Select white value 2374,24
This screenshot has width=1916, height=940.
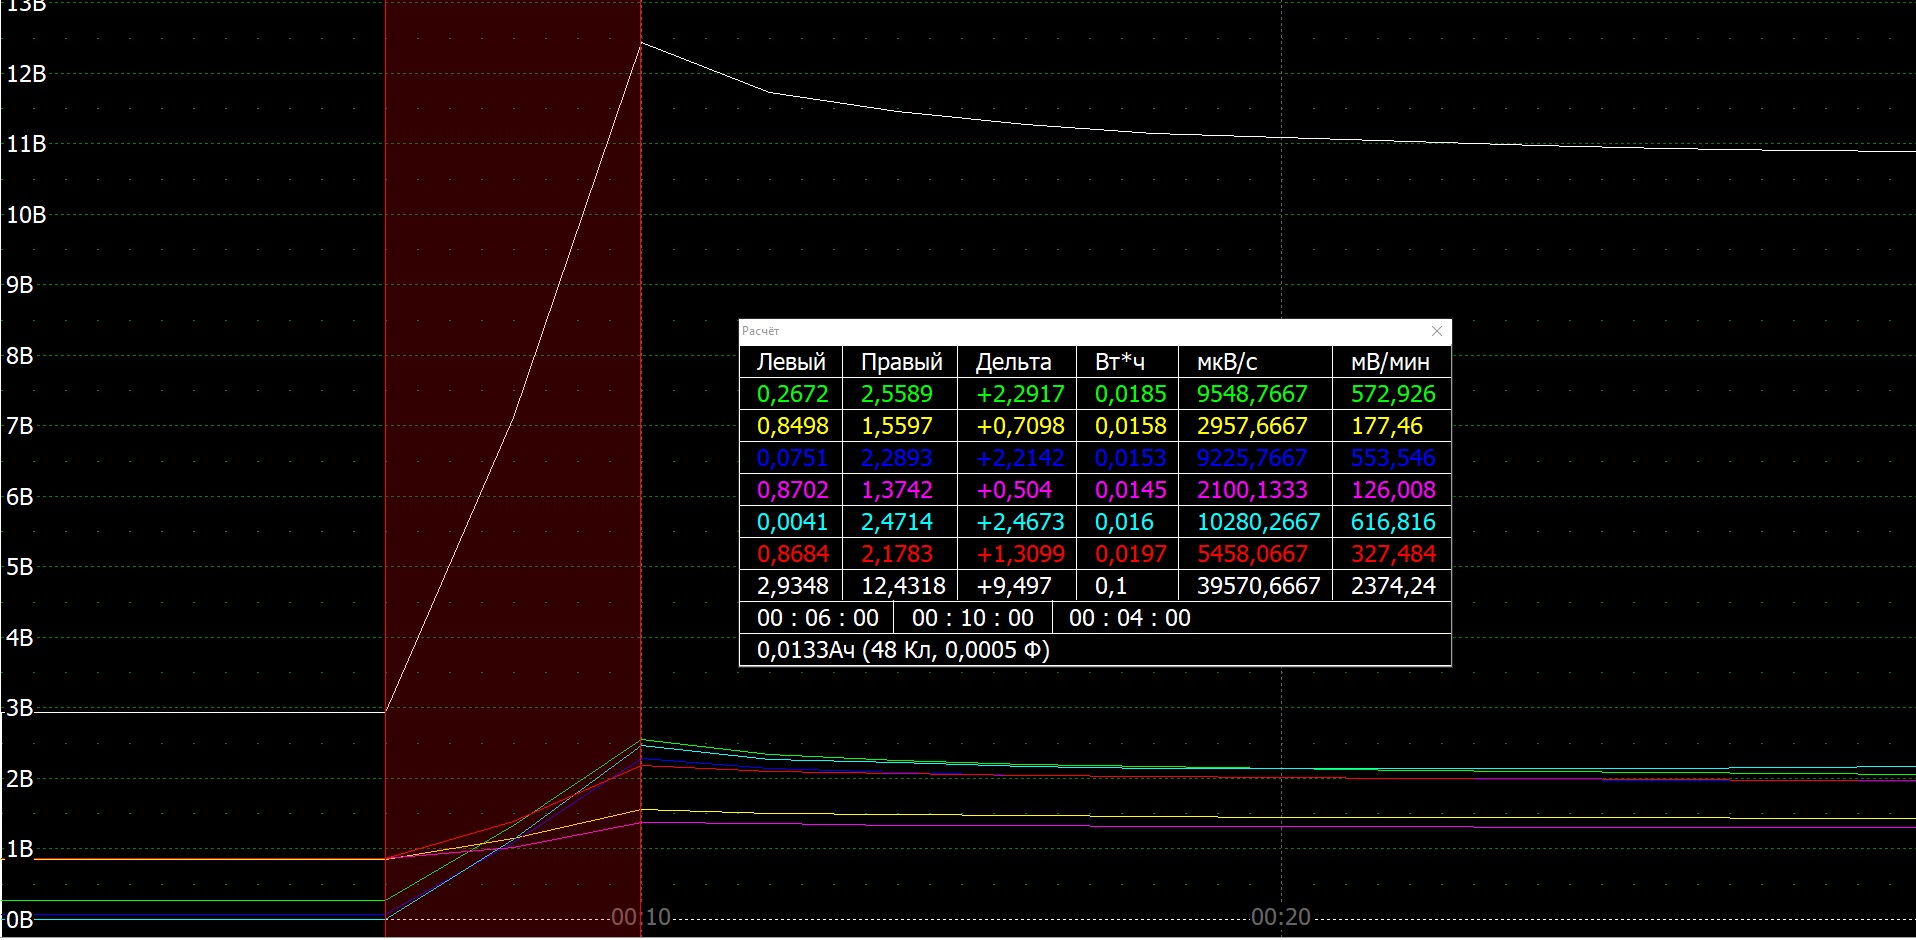click(x=1393, y=586)
